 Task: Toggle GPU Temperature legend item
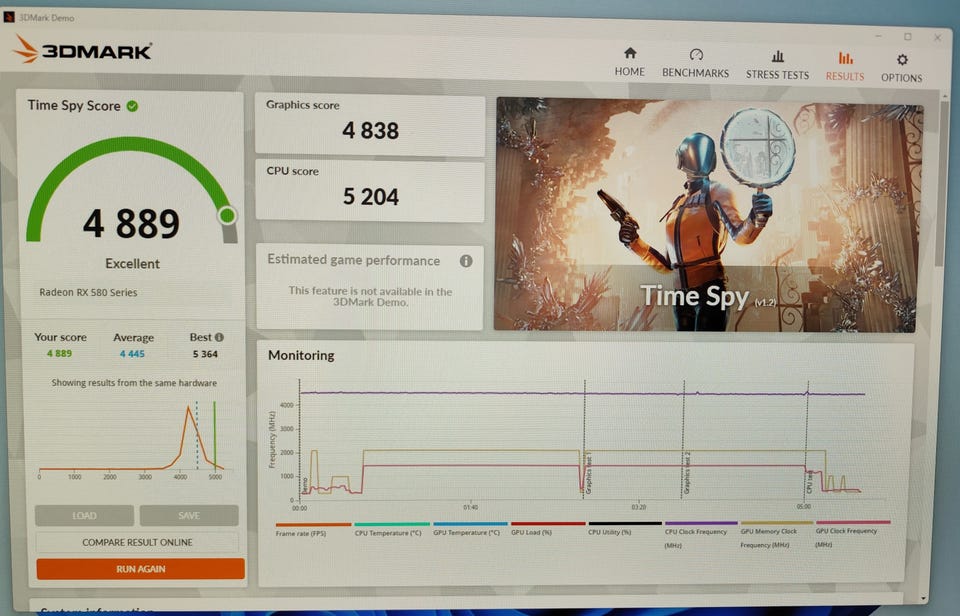click(x=470, y=530)
